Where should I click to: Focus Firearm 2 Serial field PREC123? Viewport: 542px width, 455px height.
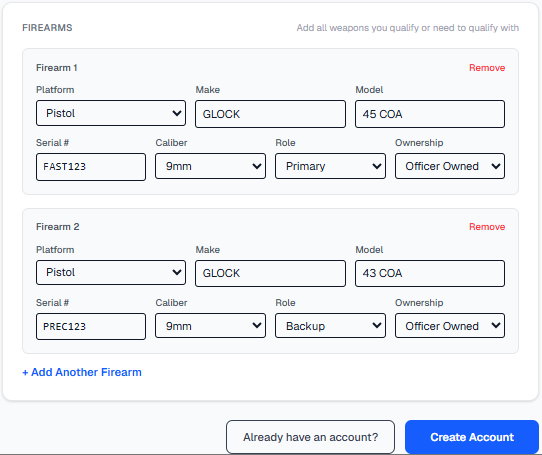pyautogui.click(x=91, y=326)
